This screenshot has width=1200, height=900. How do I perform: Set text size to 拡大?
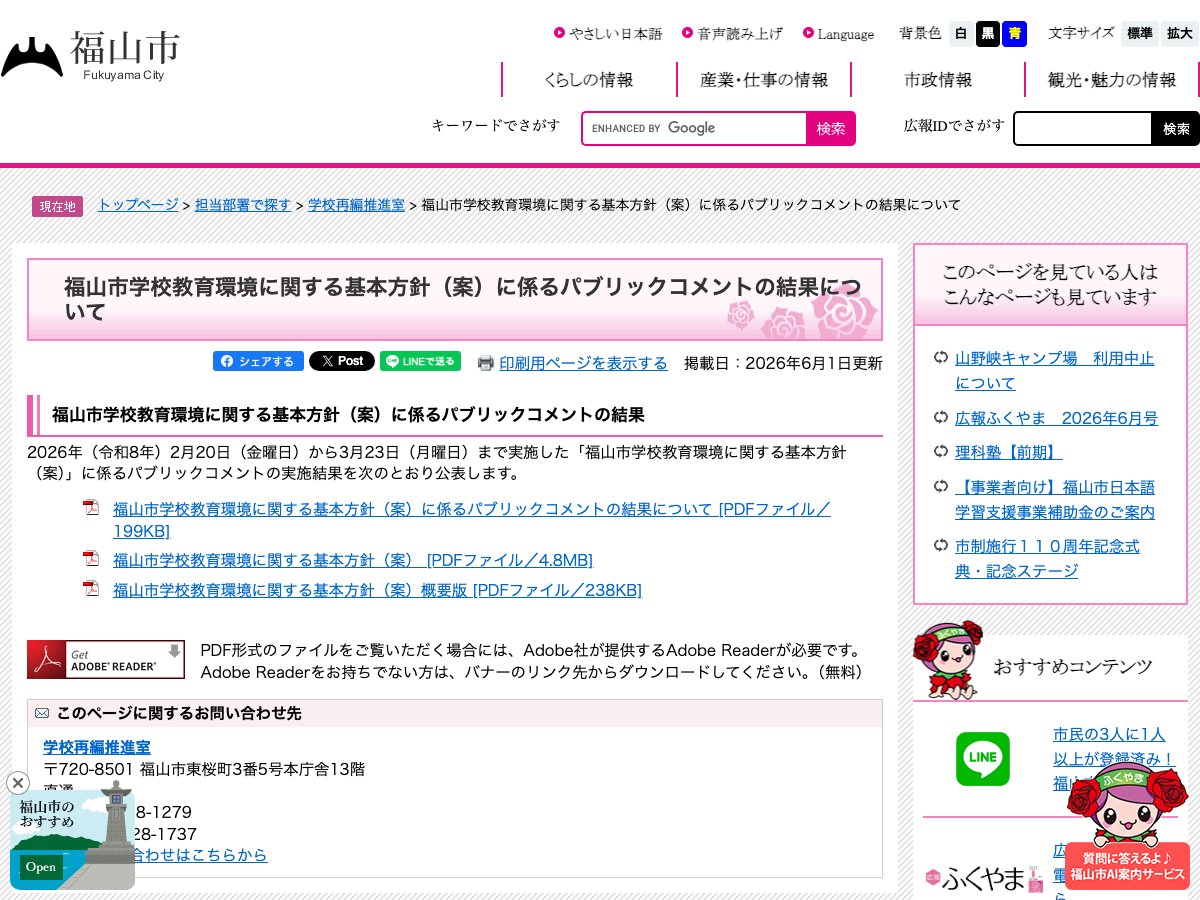(x=1180, y=34)
